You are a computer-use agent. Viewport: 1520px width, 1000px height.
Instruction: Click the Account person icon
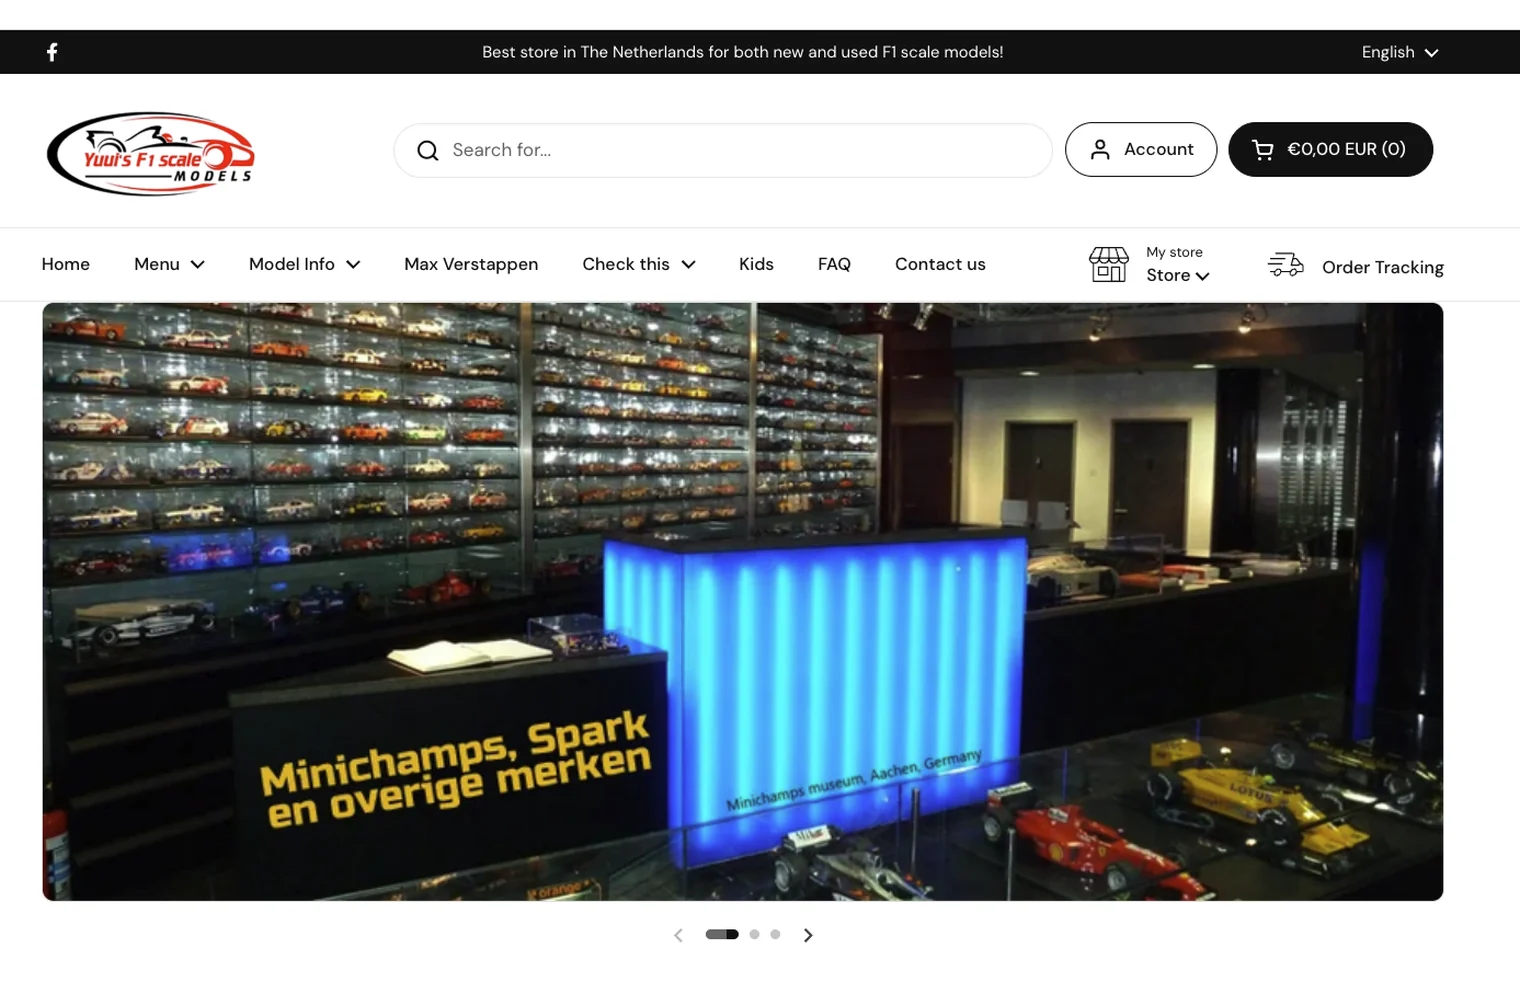[x=1100, y=149]
